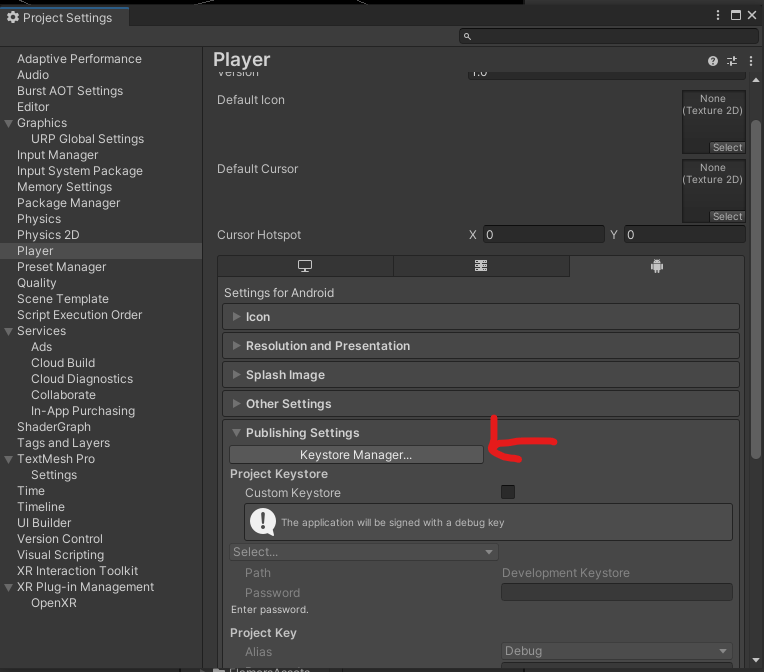764x672 pixels.
Task: Expand the Splash Image section
Action: [480, 375]
